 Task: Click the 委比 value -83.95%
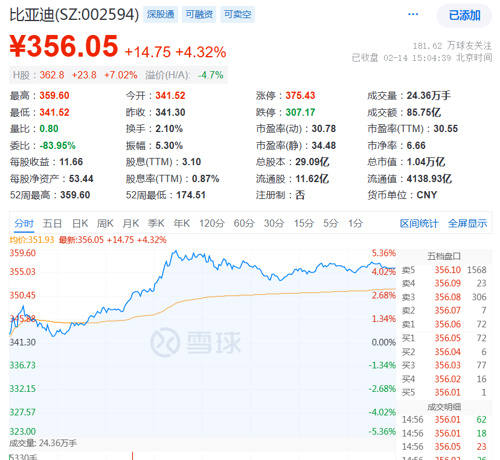pos(58,146)
